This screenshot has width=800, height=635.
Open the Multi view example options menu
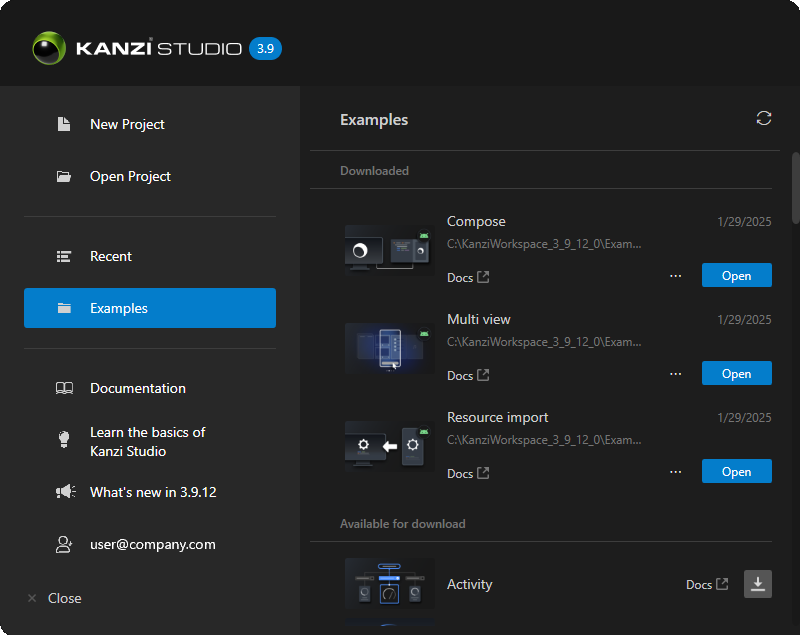(x=675, y=373)
